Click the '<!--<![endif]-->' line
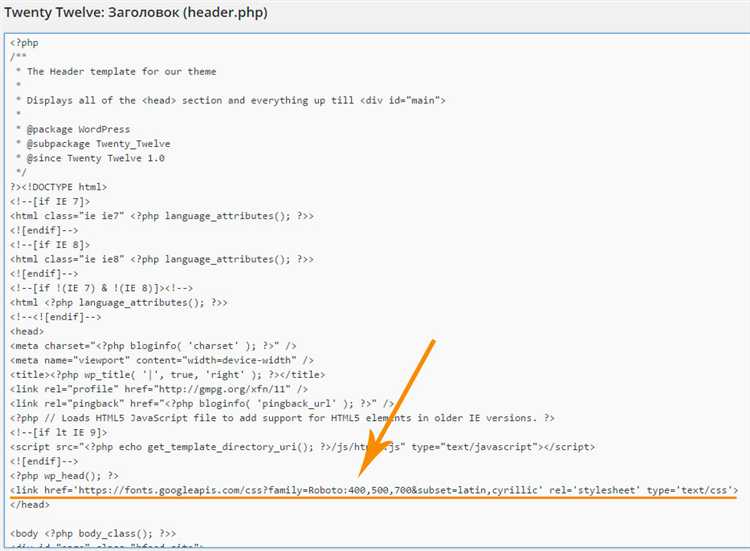Screen dimensions: 750x551 pyautogui.click(x=55, y=317)
